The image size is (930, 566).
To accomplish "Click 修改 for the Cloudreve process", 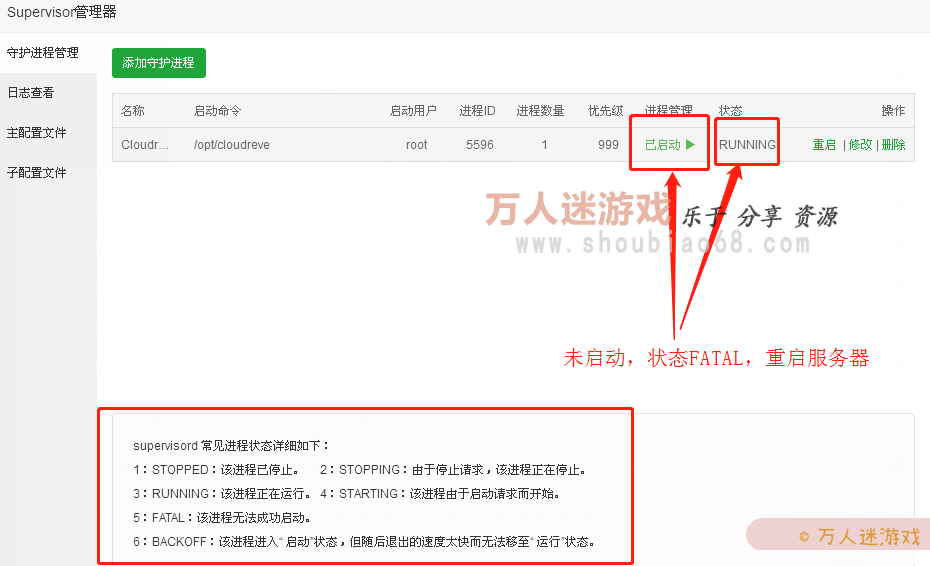I will pyautogui.click(x=860, y=145).
